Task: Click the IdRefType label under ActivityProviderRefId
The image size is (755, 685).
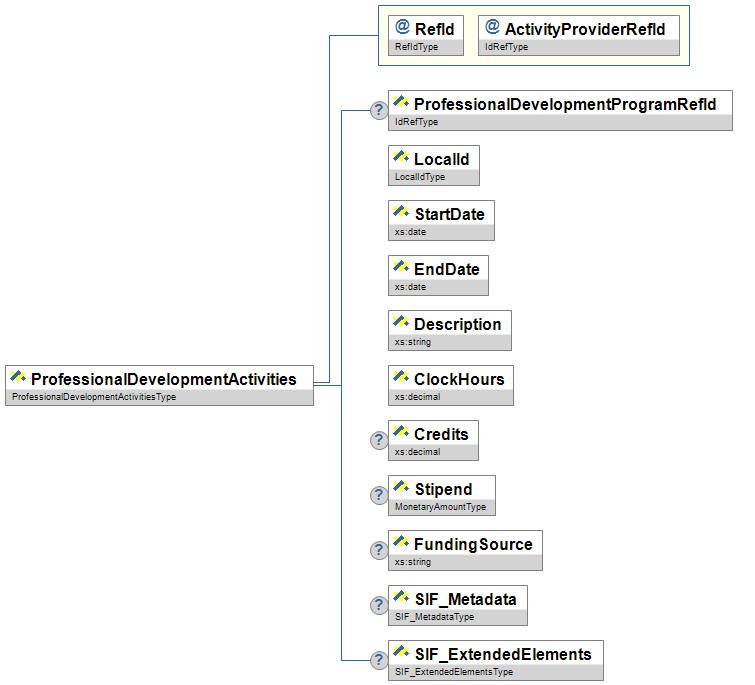Action: click(x=507, y=47)
